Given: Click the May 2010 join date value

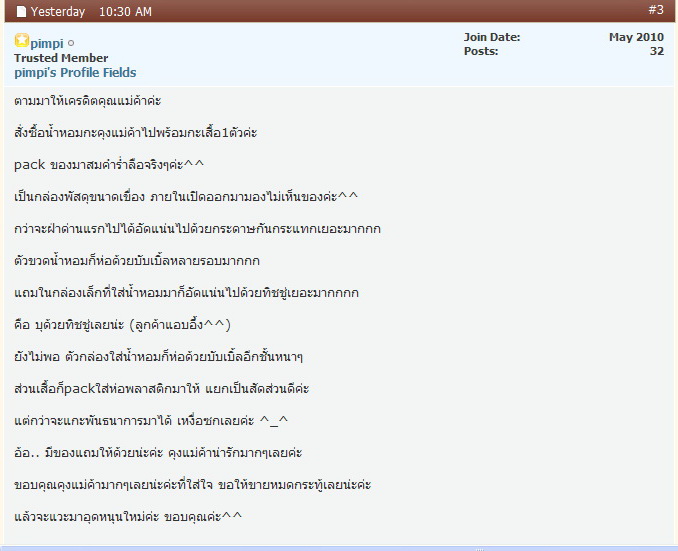Looking at the screenshot, I should [636, 37].
